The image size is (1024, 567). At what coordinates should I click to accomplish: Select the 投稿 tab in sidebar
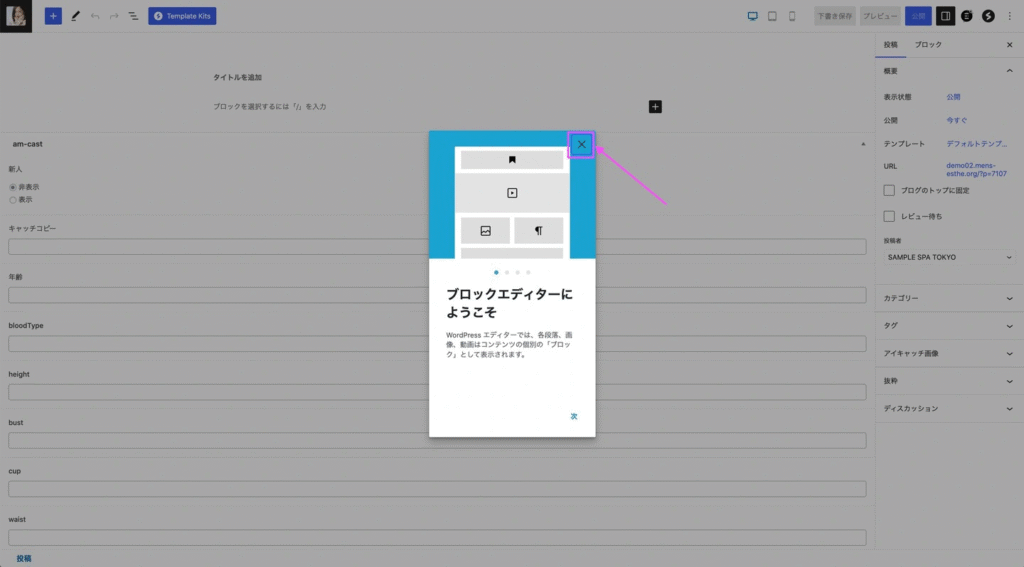[891, 45]
